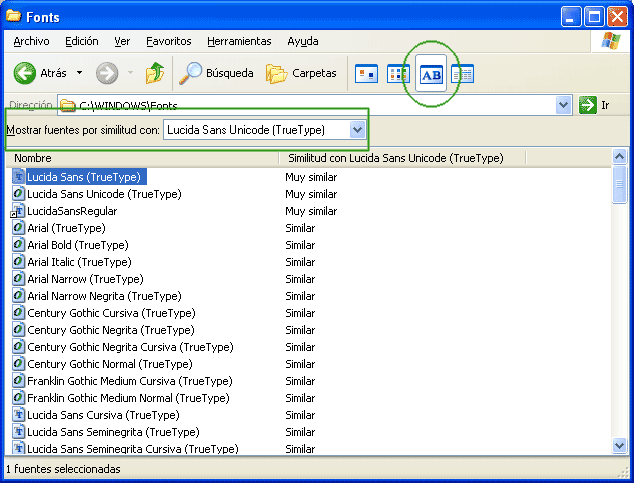This screenshot has height=483, width=634.
Task: Click Franklin Gothic Medium Cursiva icon
Action: click(x=19, y=380)
